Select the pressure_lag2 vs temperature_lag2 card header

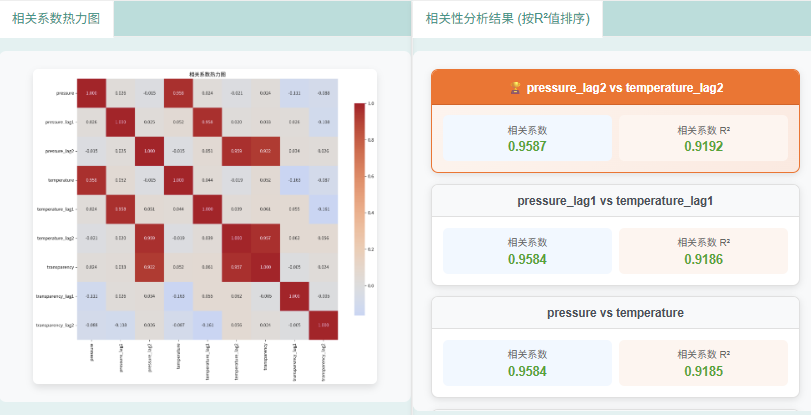[x=615, y=87]
